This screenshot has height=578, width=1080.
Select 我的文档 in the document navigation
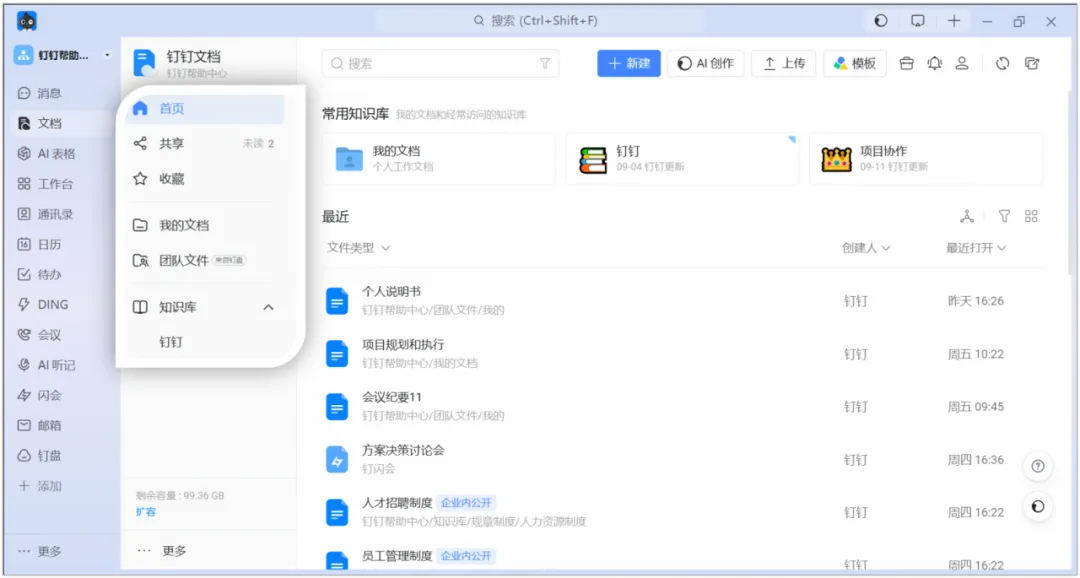[205, 225]
